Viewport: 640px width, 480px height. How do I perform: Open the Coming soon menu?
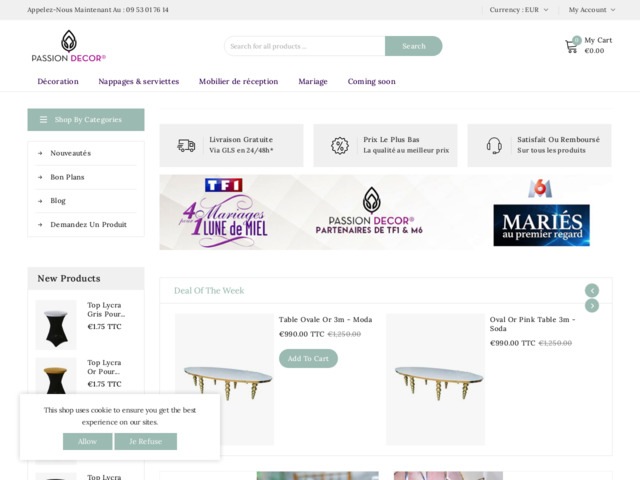pyautogui.click(x=371, y=81)
